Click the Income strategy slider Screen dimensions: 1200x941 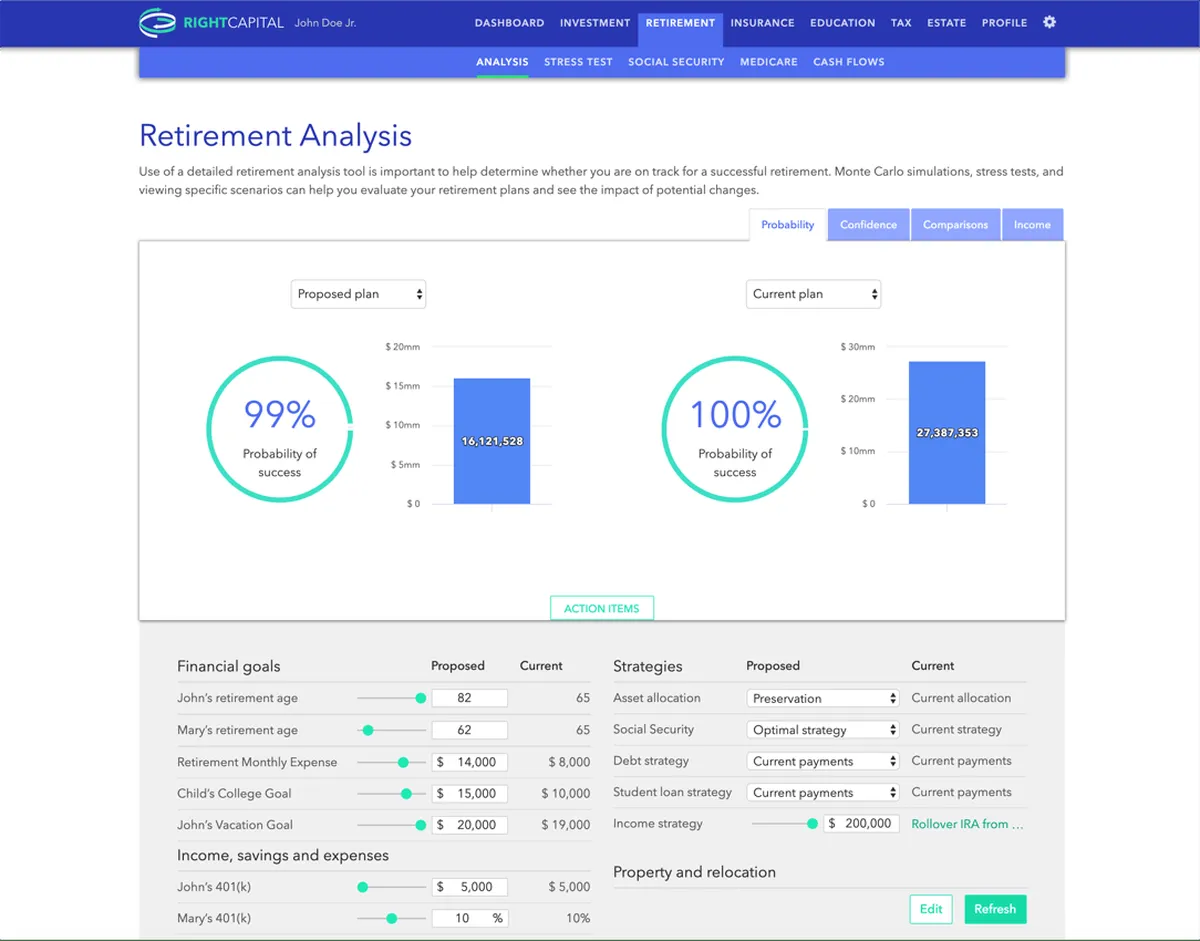point(785,824)
